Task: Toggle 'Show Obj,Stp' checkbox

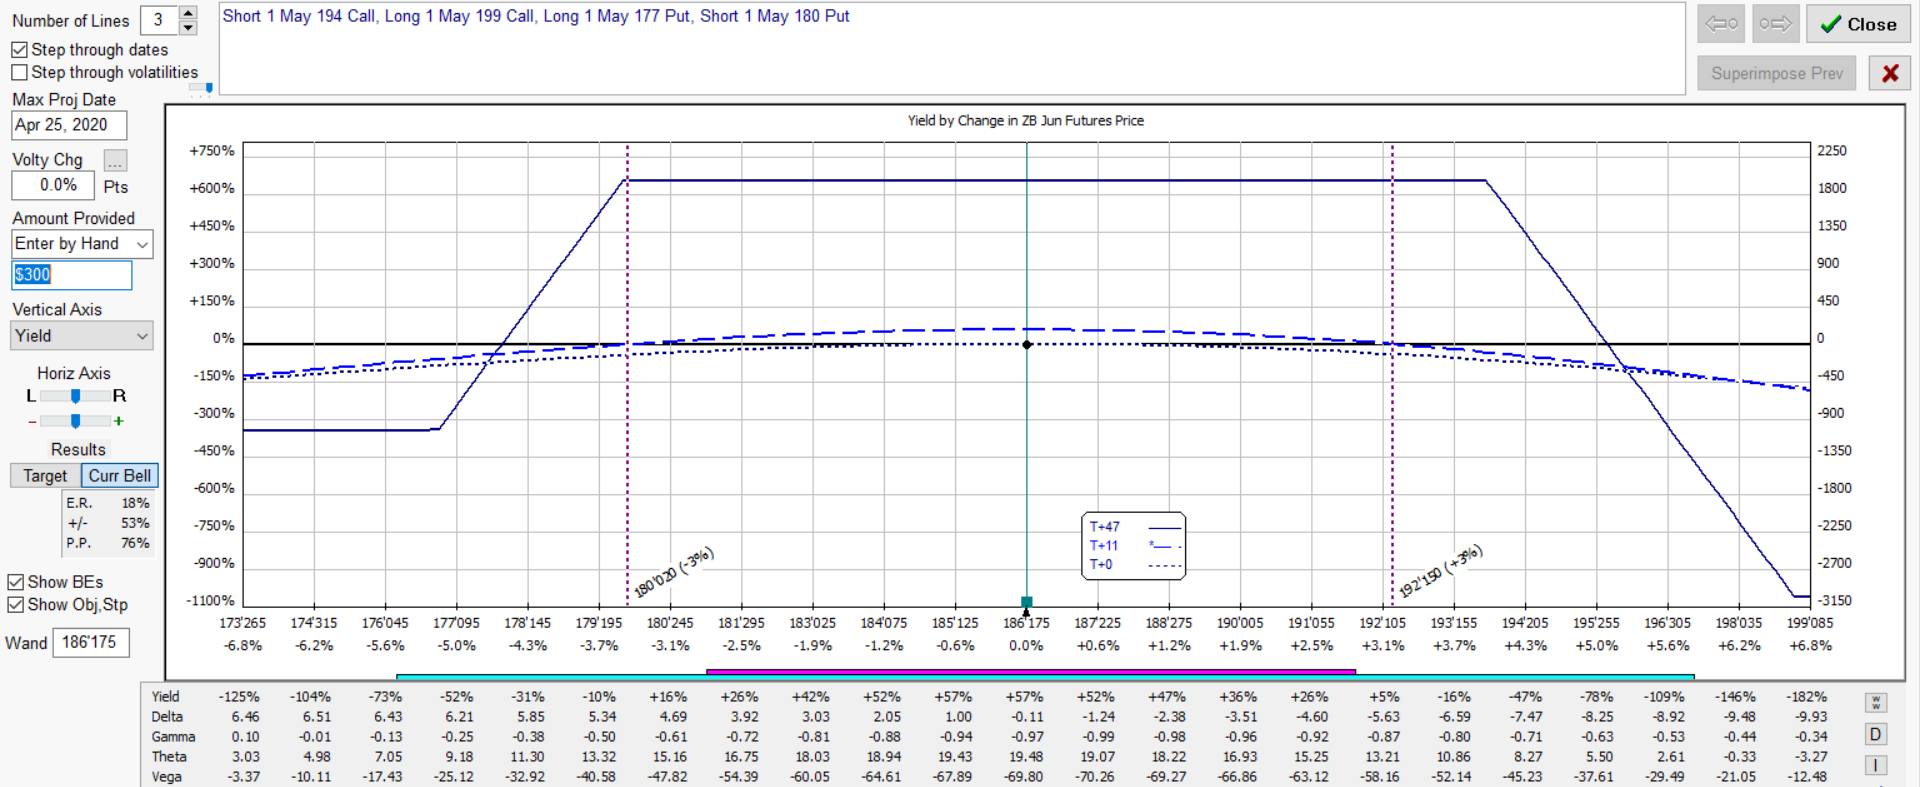Action: tap(15, 605)
